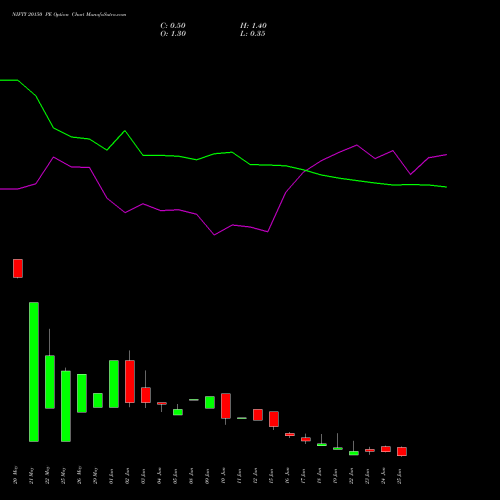Select the tallest green candle above 21 May

tap(34, 372)
